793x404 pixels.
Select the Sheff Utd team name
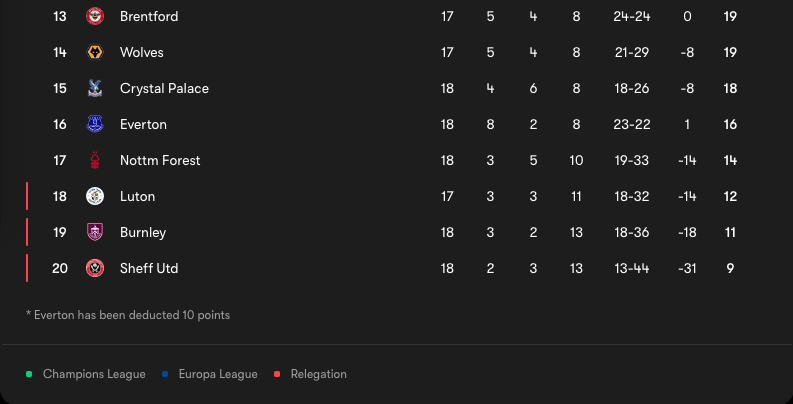(x=149, y=268)
